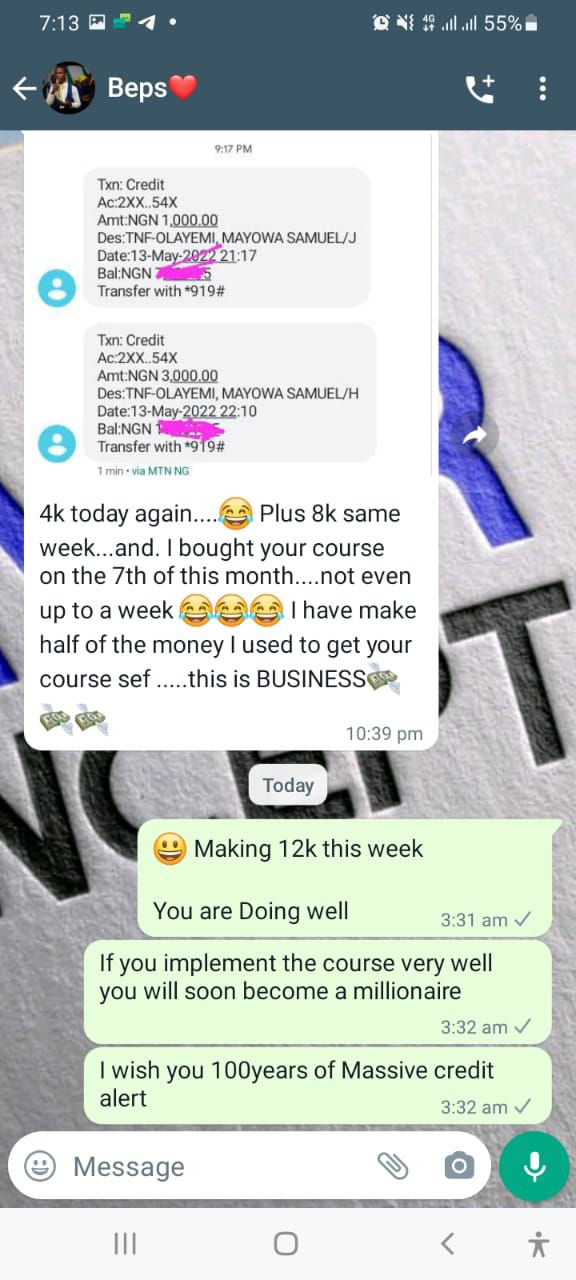576x1280 pixels.
Task: Tap the forward arrow beside the screenshot
Action: [474, 435]
